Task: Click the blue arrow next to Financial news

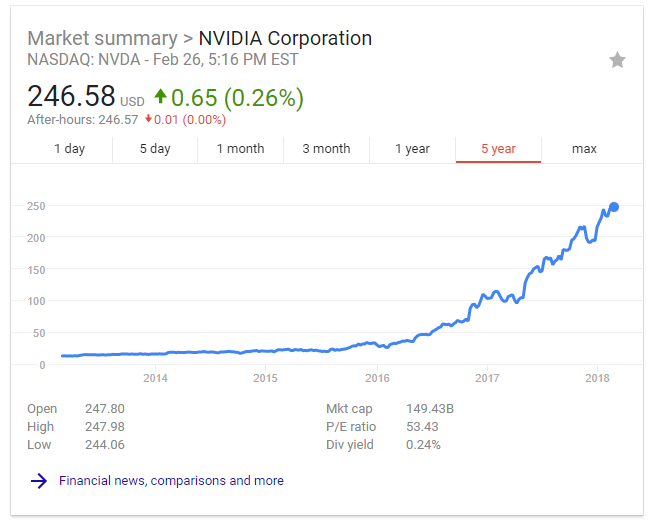Action: (x=39, y=480)
